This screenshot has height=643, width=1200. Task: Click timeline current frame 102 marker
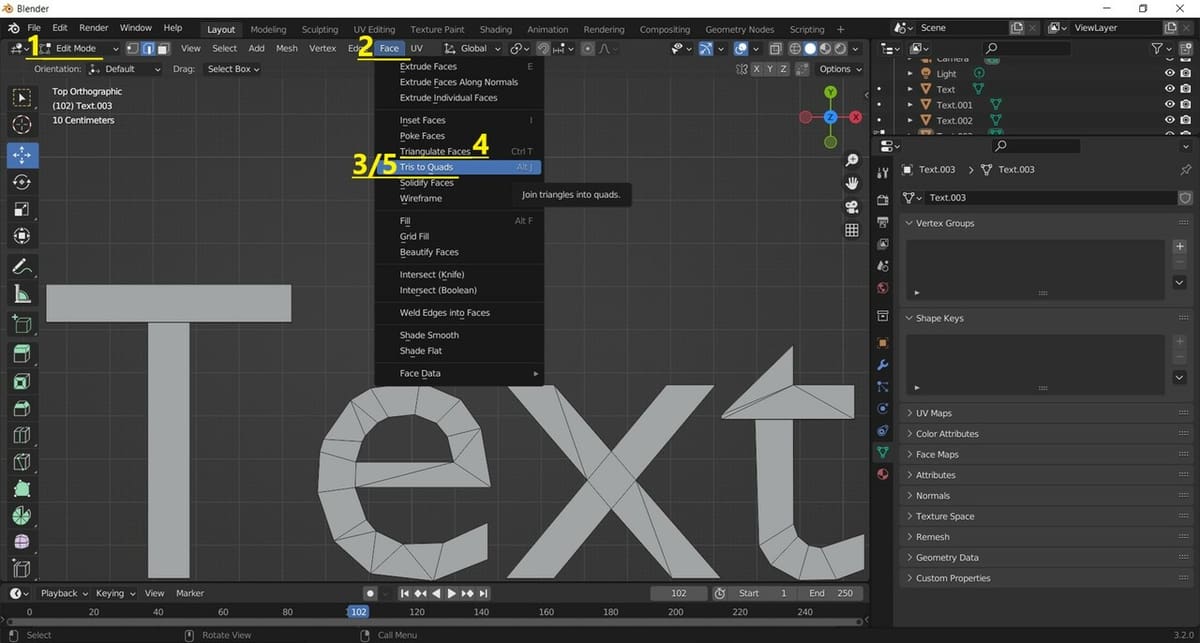point(358,612)
